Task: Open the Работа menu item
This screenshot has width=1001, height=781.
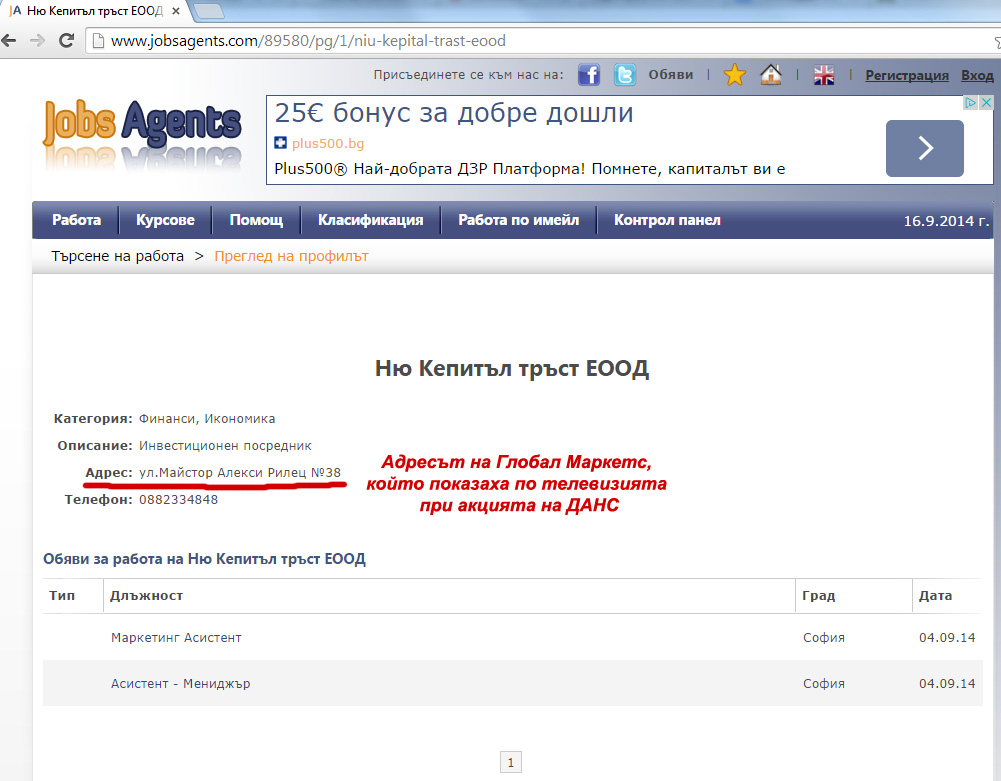Action: tap(77, 220)
